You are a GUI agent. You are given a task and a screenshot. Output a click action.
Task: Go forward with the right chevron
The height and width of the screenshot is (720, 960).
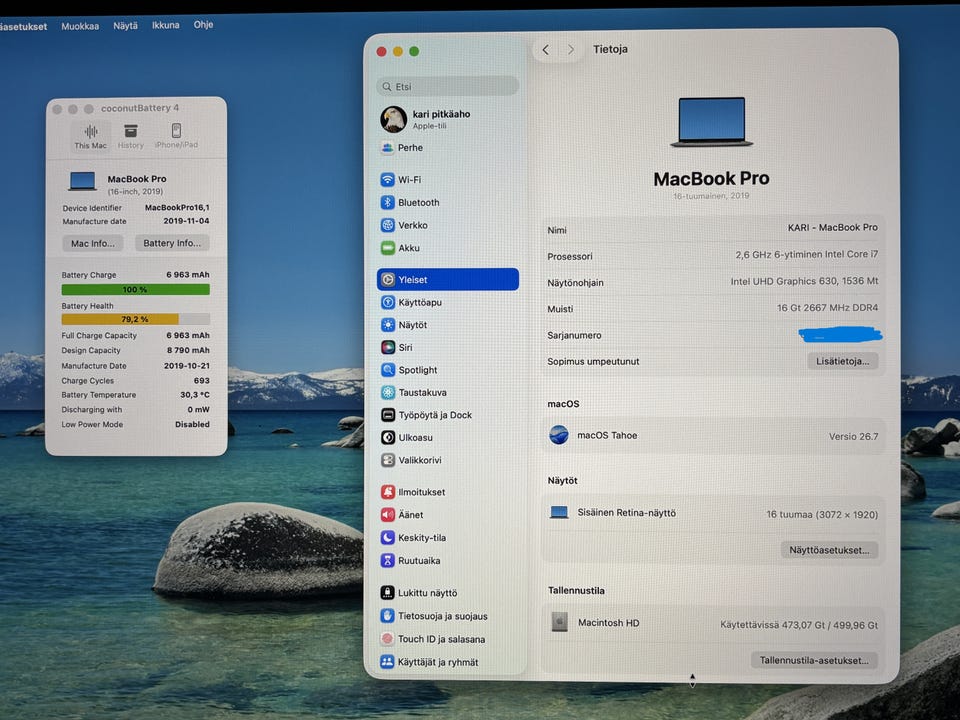571,50
